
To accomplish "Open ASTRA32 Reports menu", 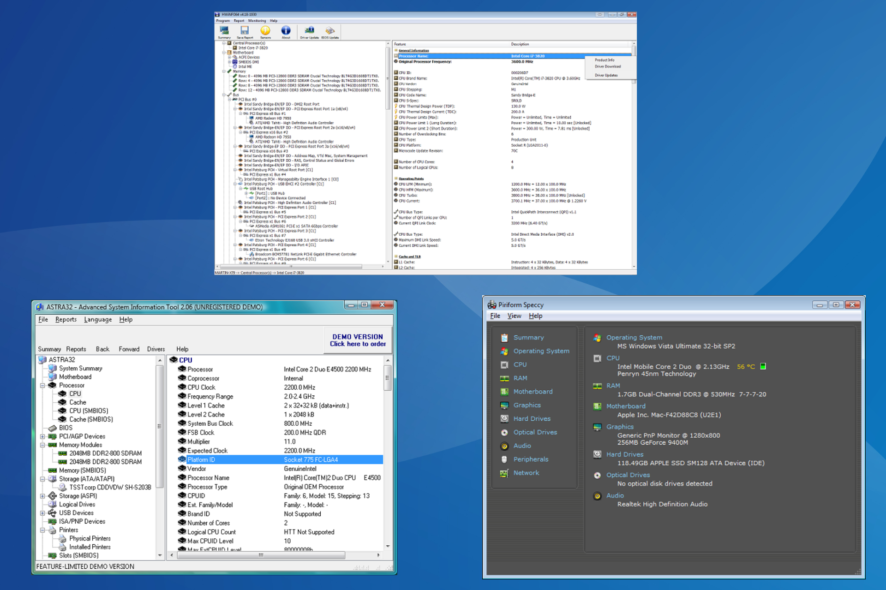I will tap(66, 320).
